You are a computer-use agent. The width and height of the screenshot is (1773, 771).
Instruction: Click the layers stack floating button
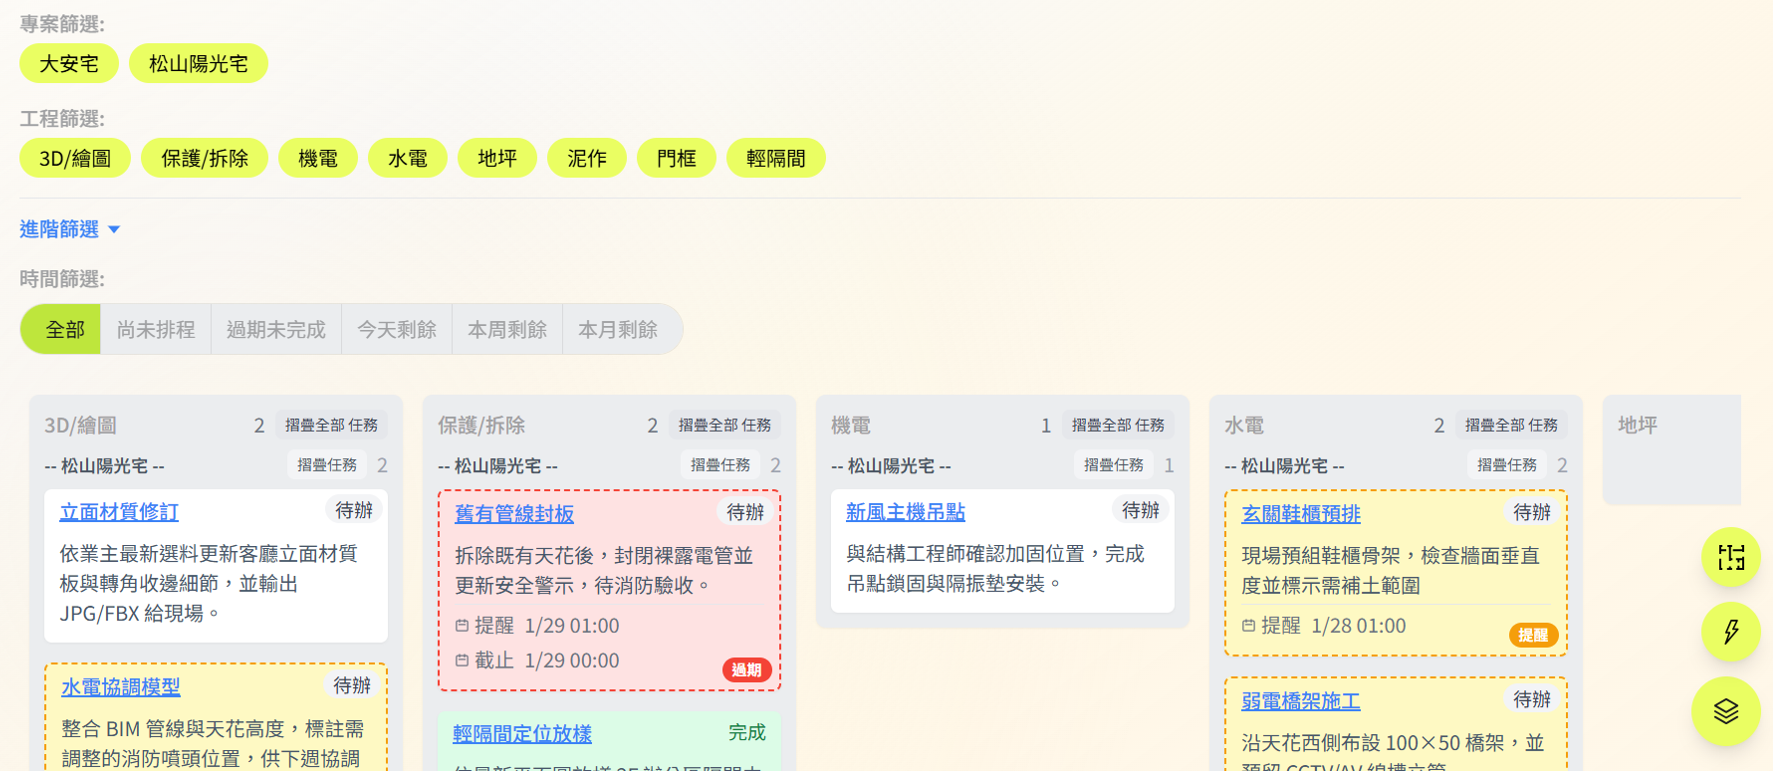click(x=1725, y=711)
